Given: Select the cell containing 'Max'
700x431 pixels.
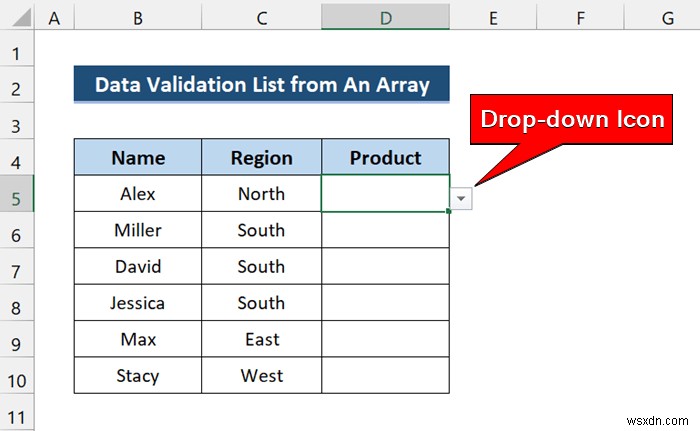Looking at the screenshot, I should (x=138, y=339).
